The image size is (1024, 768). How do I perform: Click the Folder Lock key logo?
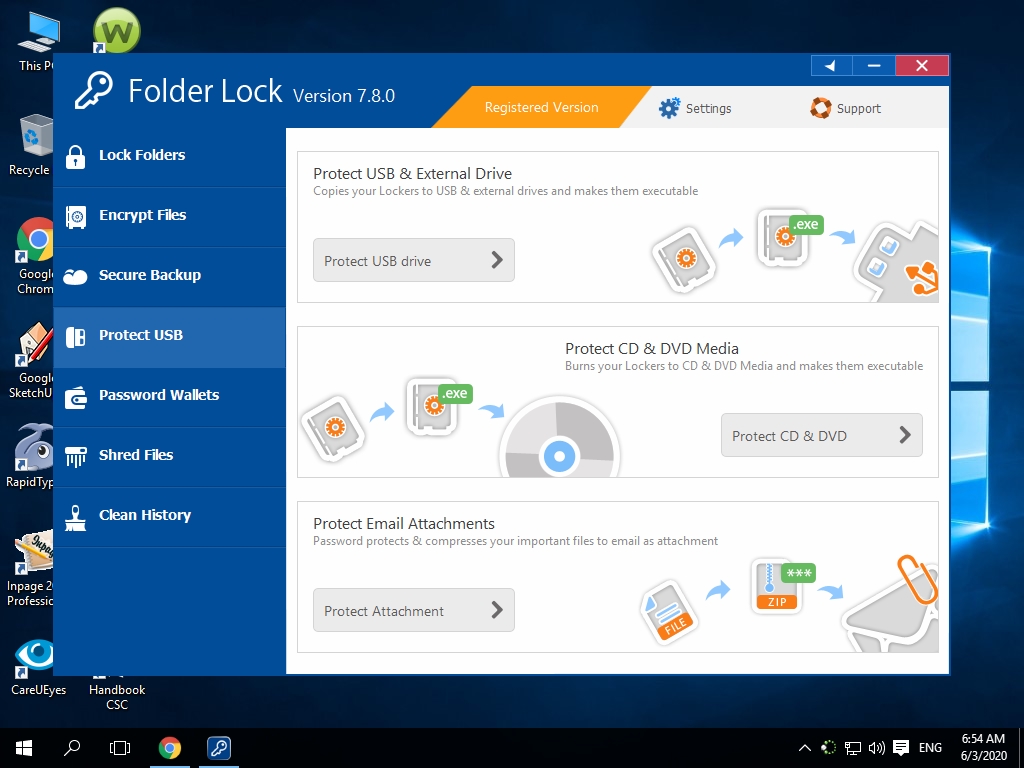tap(93, 91)
